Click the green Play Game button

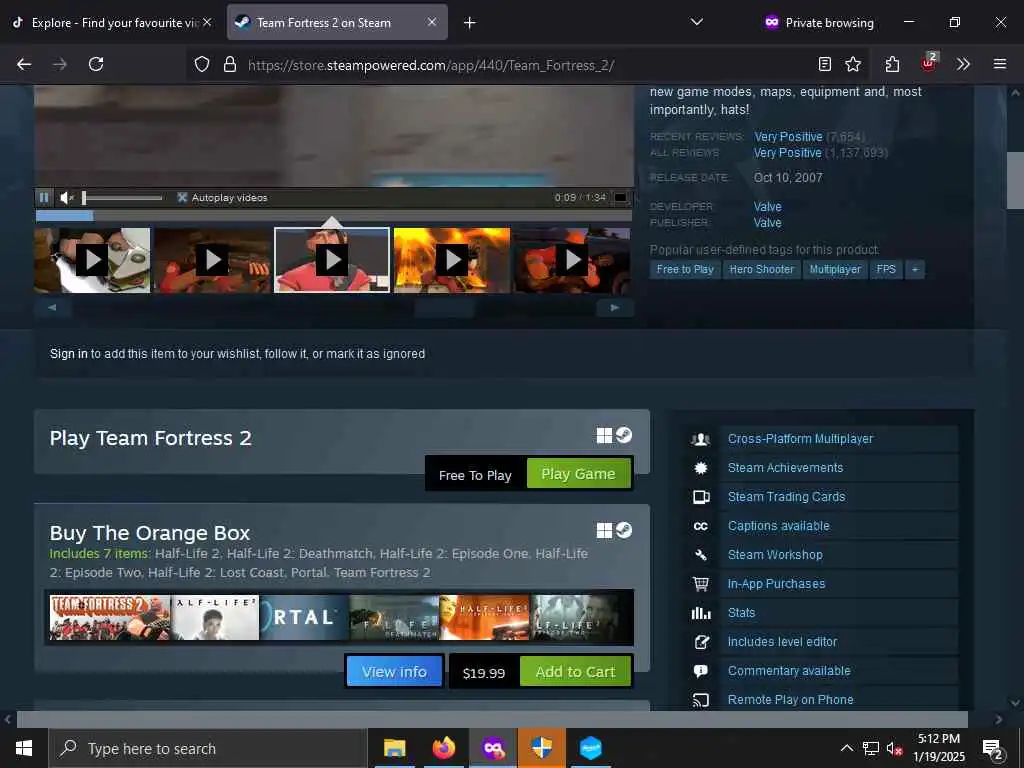(x=579, y=473)
